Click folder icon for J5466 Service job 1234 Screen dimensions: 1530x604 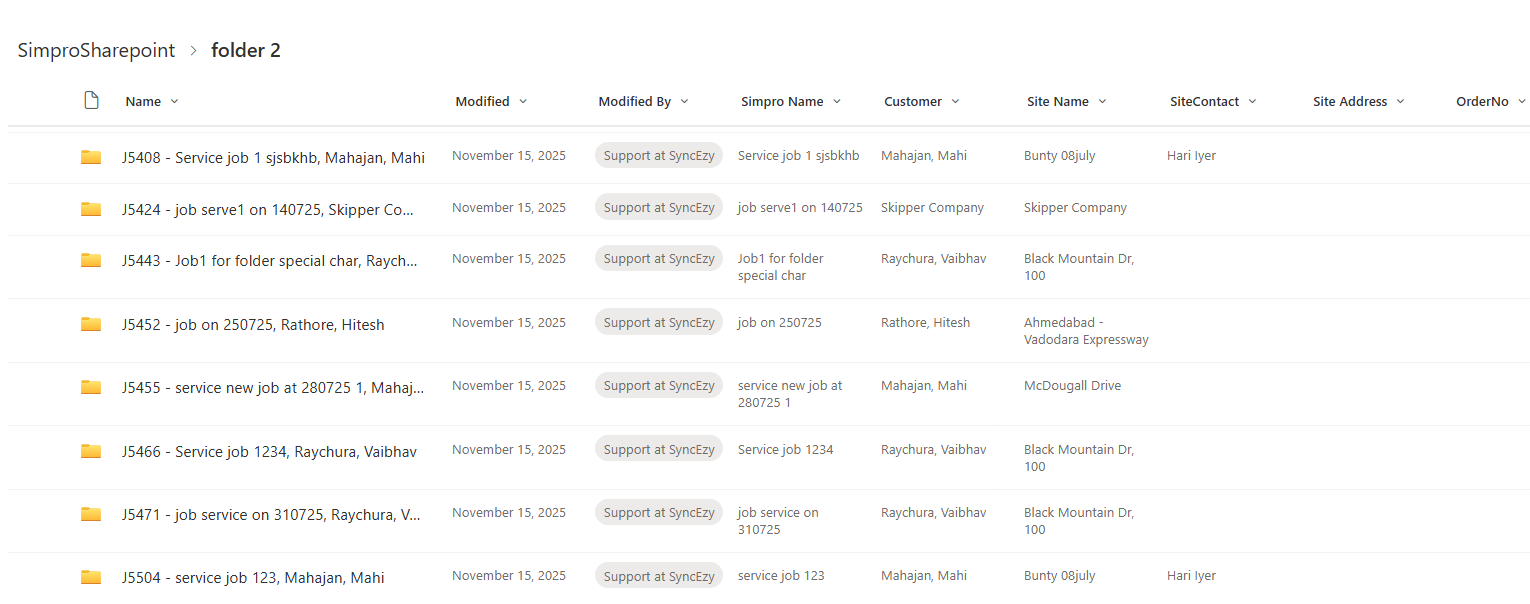[91, 451]
